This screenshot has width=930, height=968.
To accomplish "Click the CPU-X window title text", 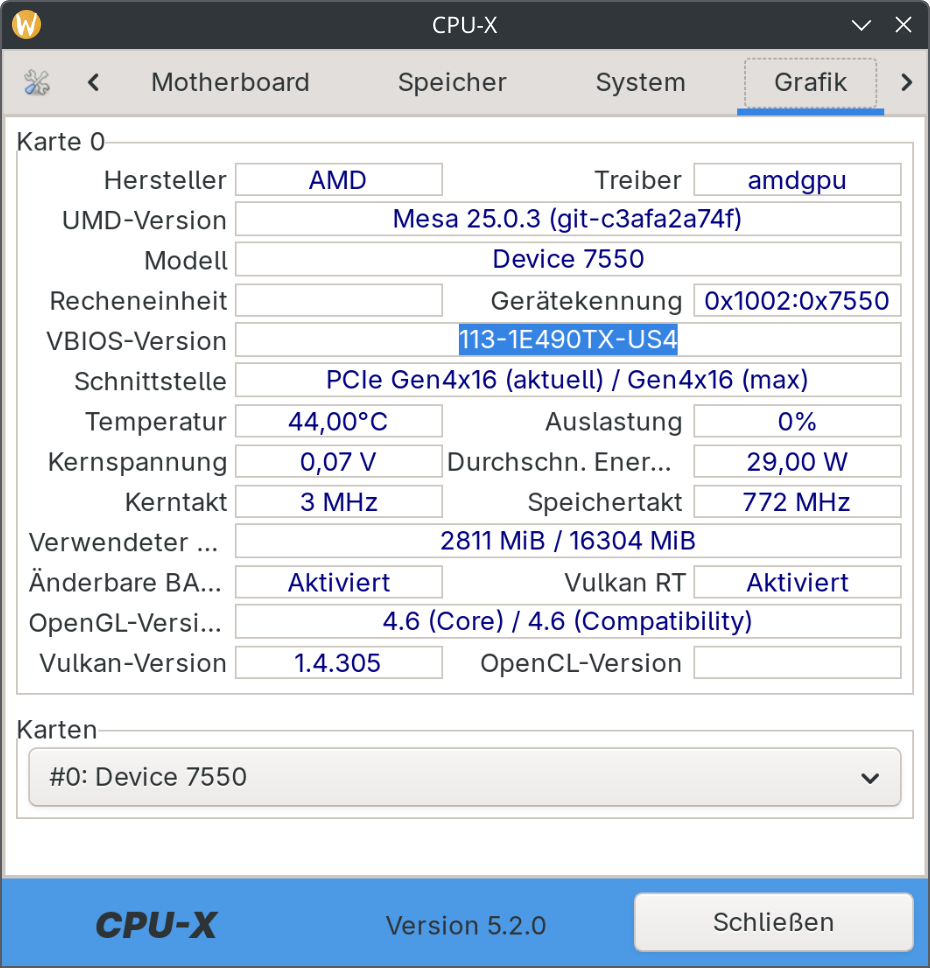I will coord(464,25).
